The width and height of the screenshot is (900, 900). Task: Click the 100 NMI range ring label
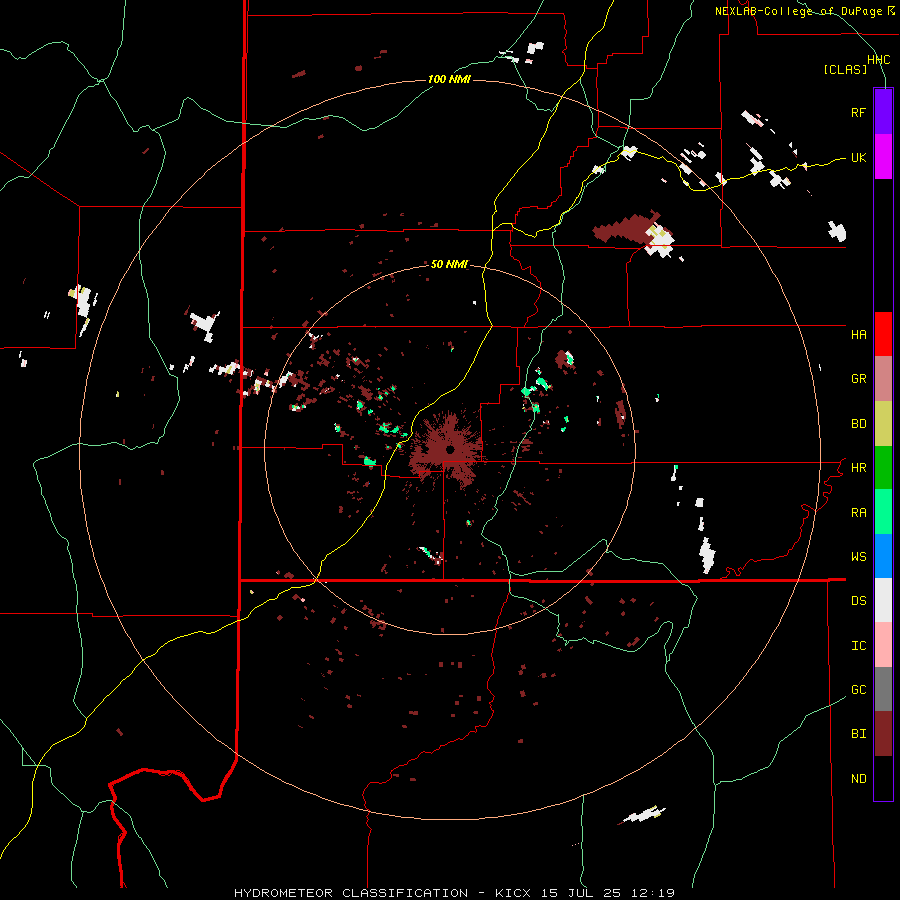[449, 79]
